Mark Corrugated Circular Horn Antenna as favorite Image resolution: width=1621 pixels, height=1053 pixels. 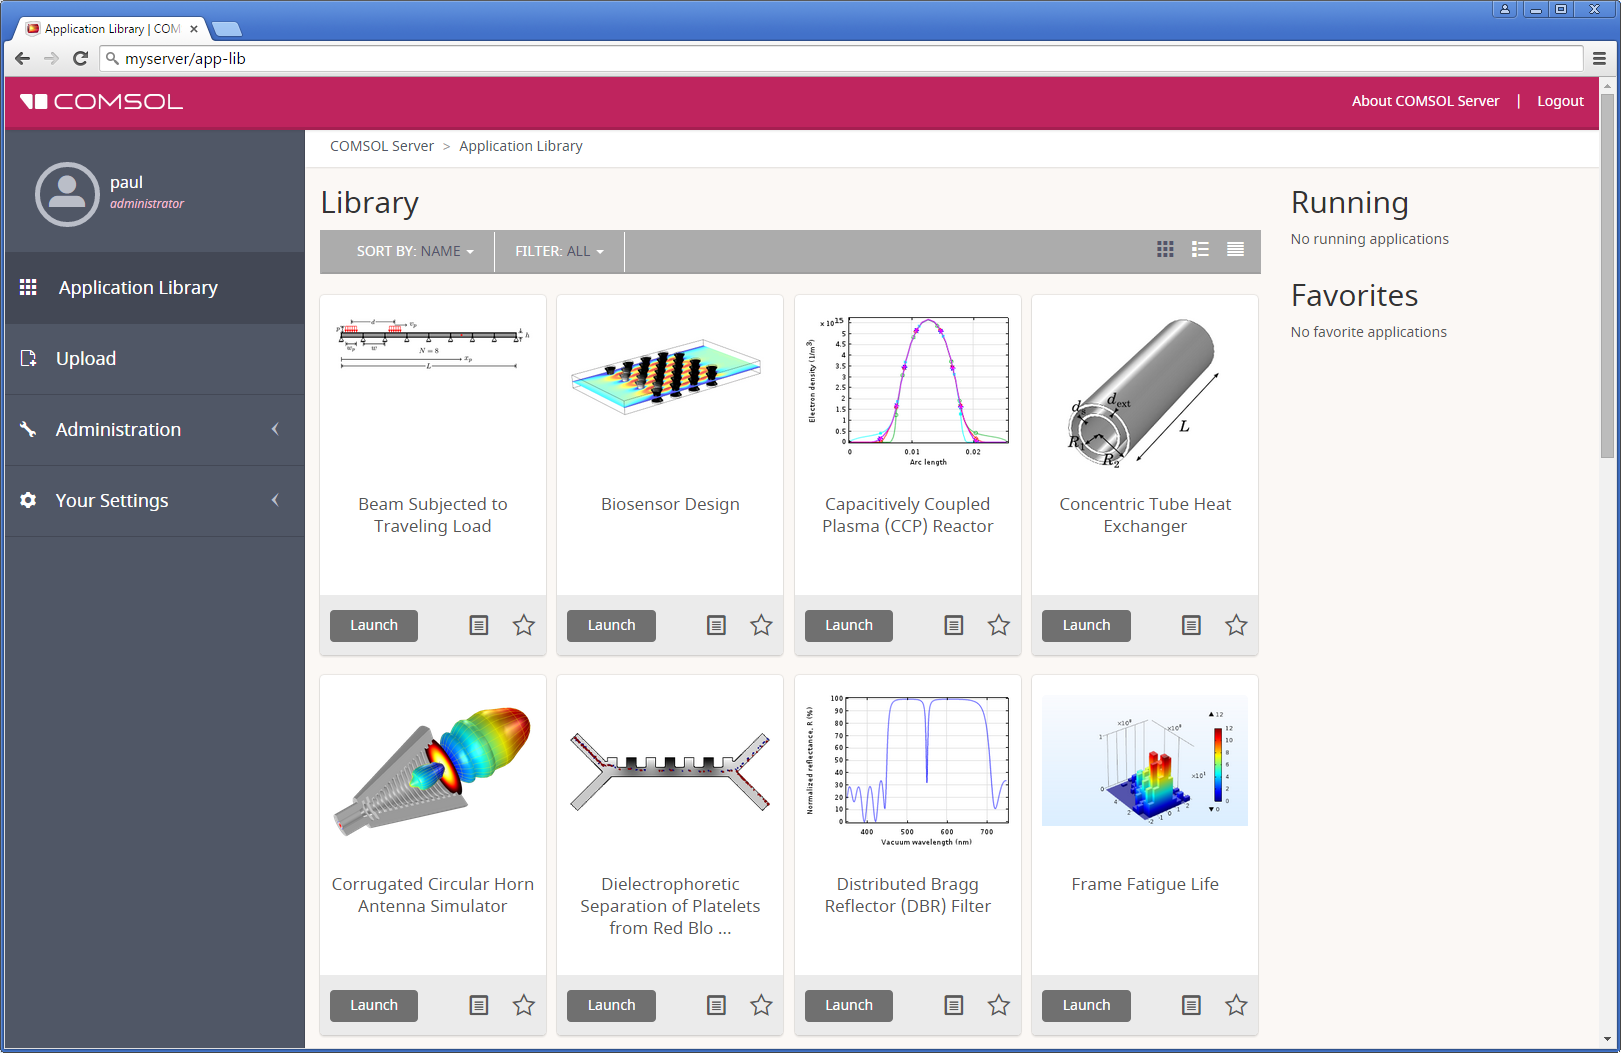524,1006
